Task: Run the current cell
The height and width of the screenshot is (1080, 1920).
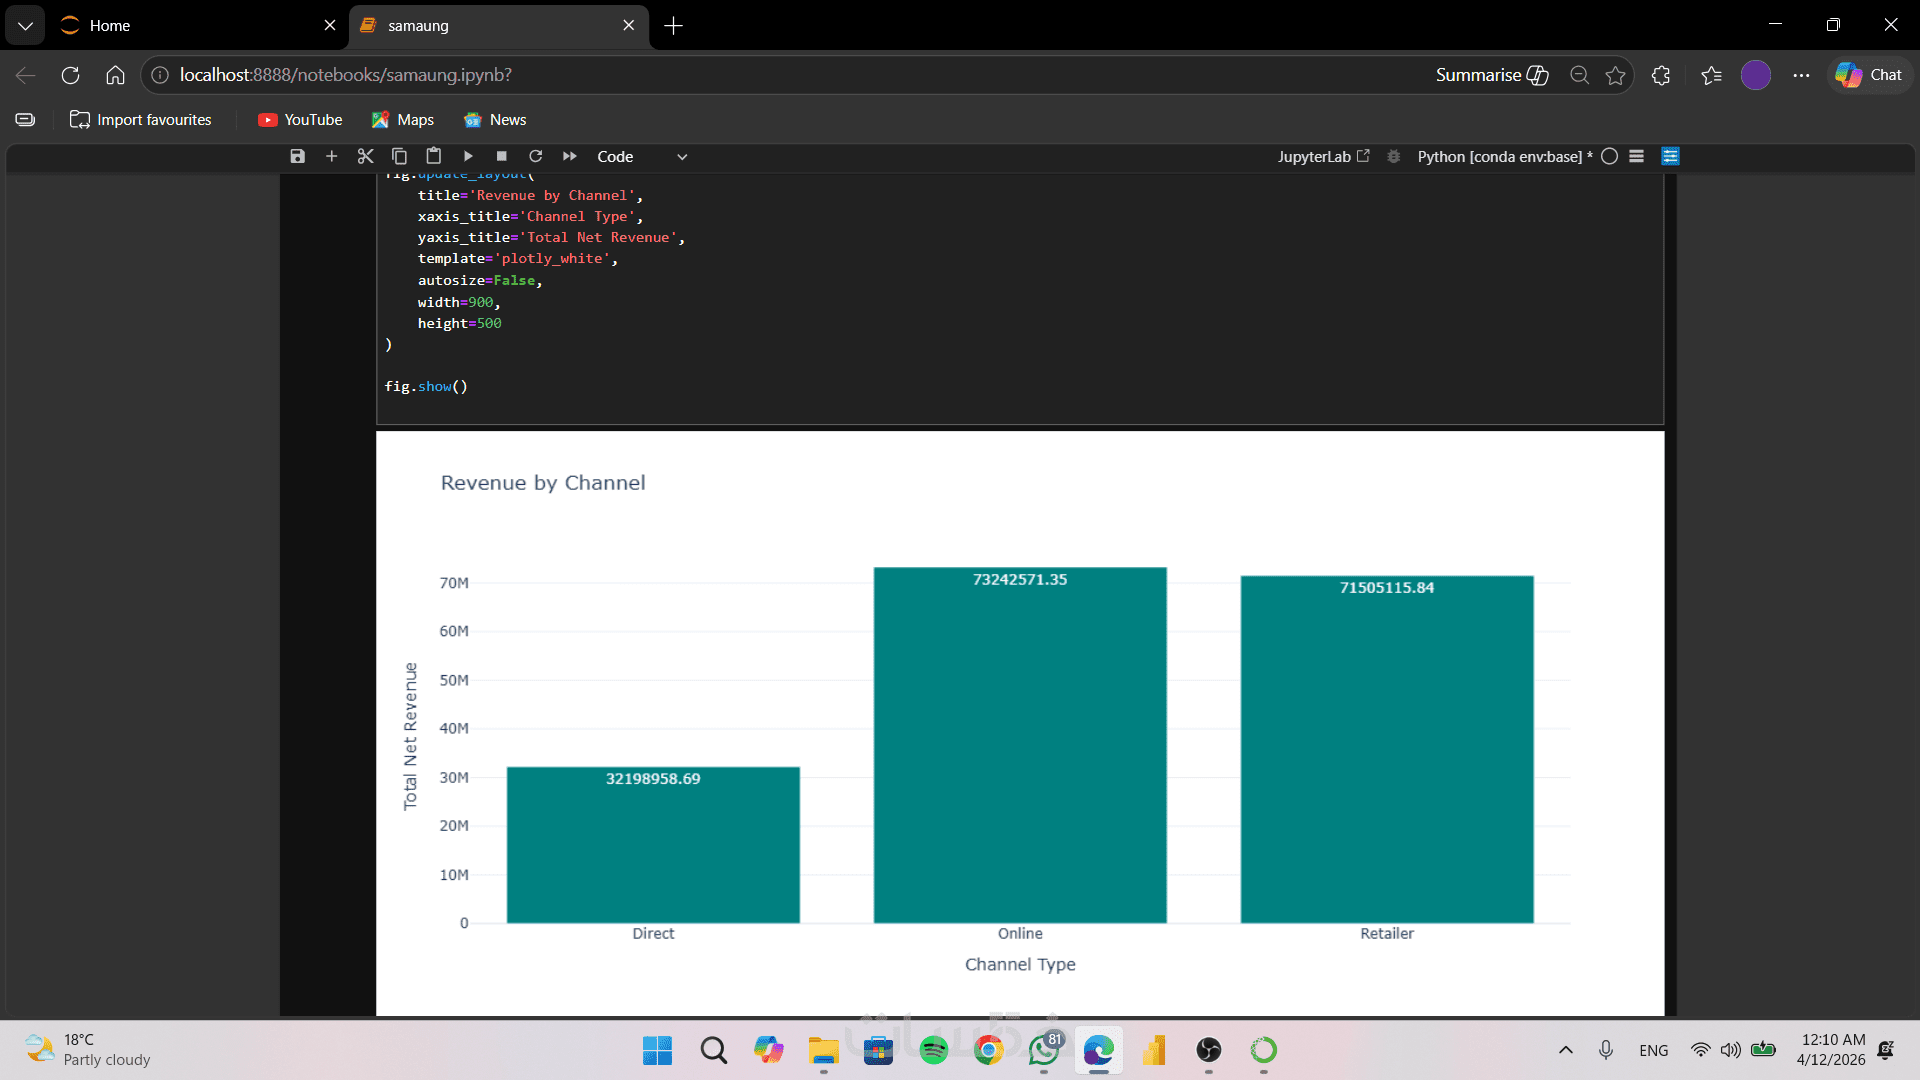Action: click(x=468, y=156)
